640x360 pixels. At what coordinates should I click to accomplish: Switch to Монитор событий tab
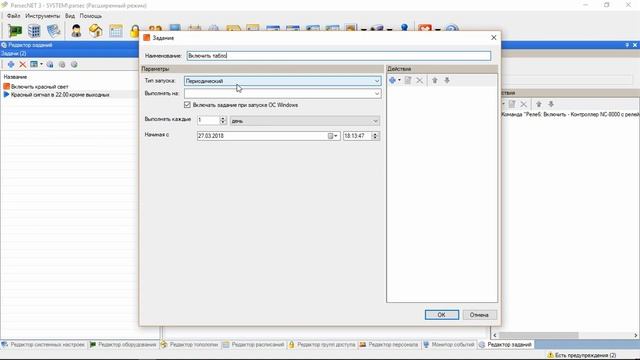click(449, 345)
